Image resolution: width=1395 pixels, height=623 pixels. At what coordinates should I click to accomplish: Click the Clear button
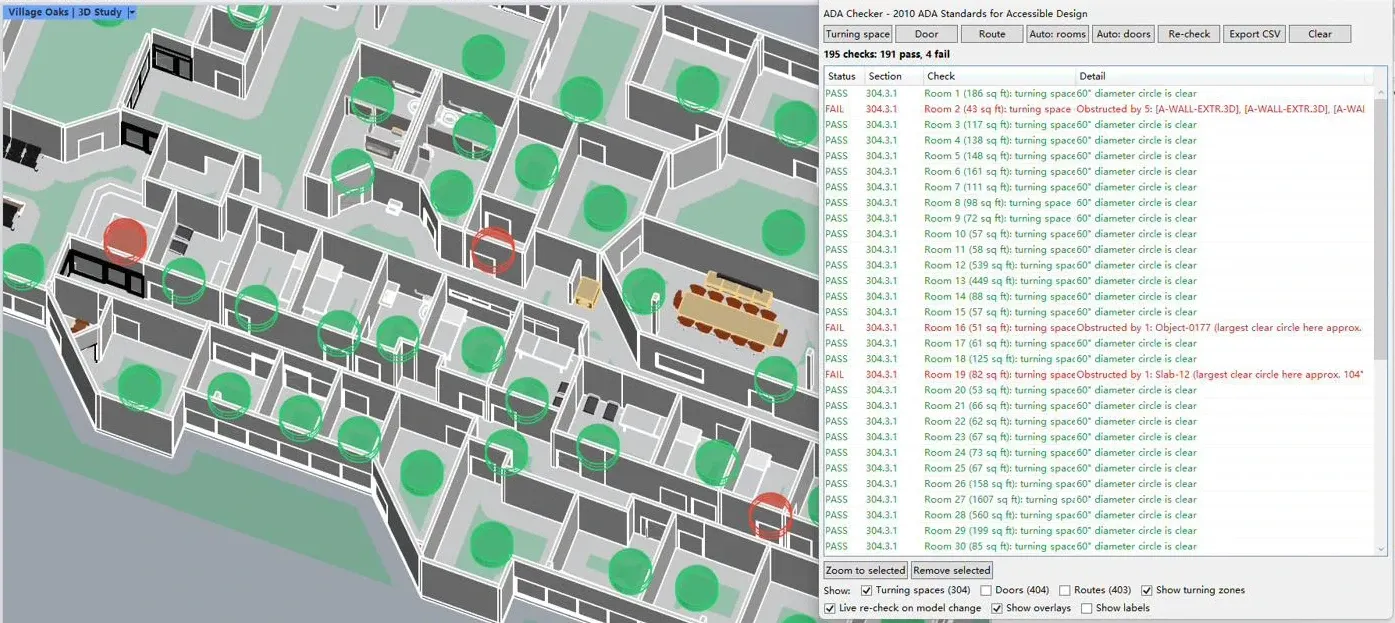(1320, 34)
